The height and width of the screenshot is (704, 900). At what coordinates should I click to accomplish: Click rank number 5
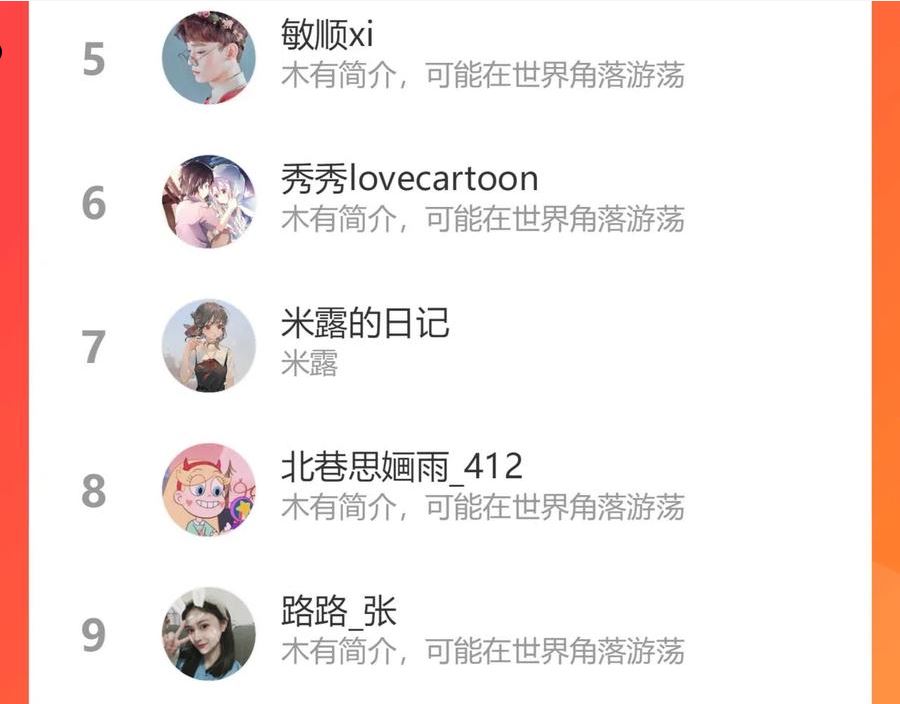tap(94, 59)
